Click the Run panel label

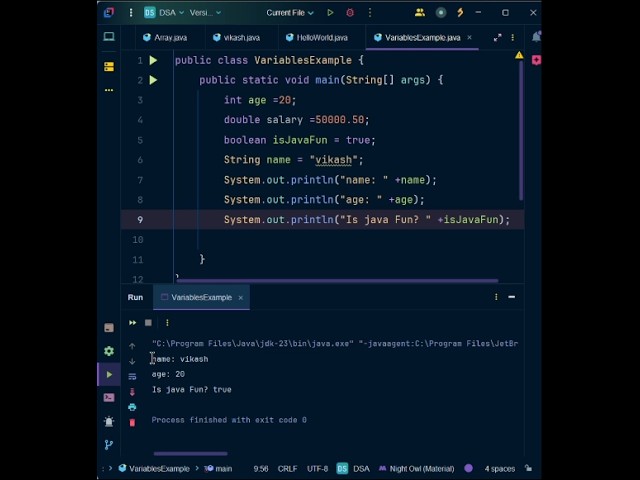click(x=135, y=298)
